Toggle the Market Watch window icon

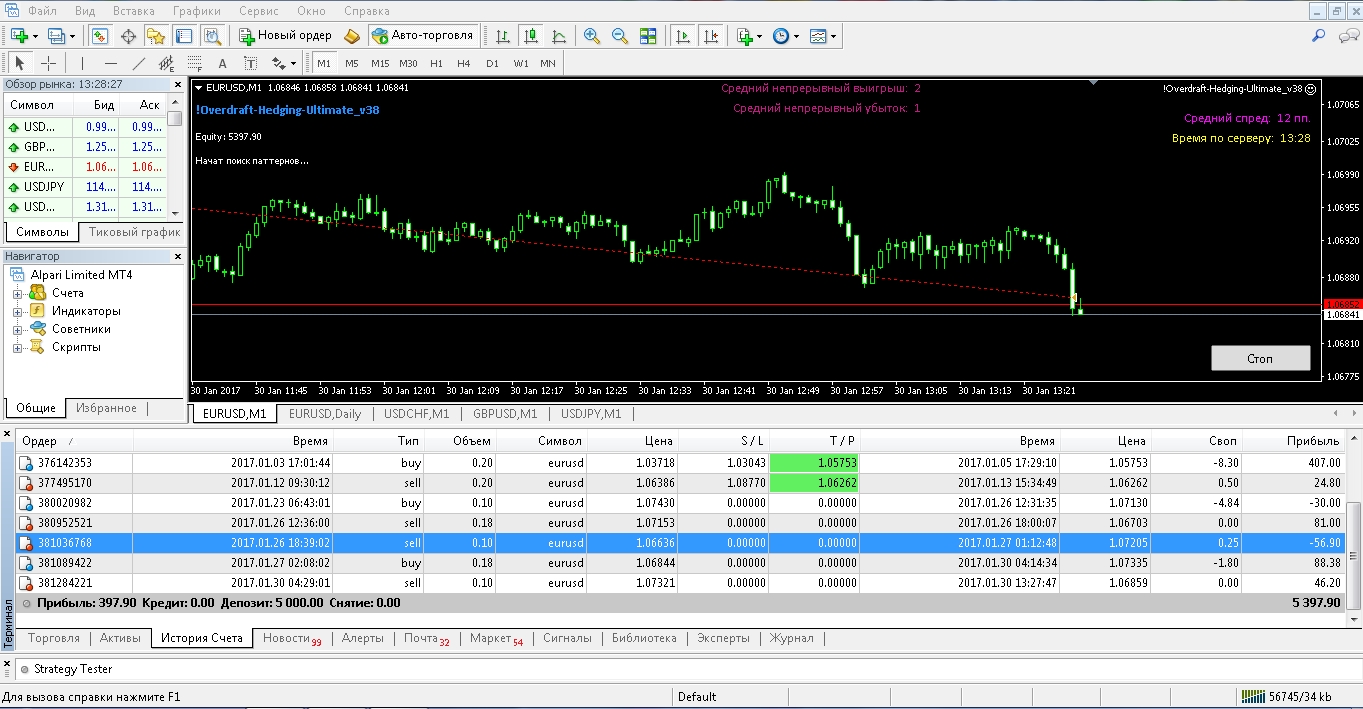[x=100, y=36]
